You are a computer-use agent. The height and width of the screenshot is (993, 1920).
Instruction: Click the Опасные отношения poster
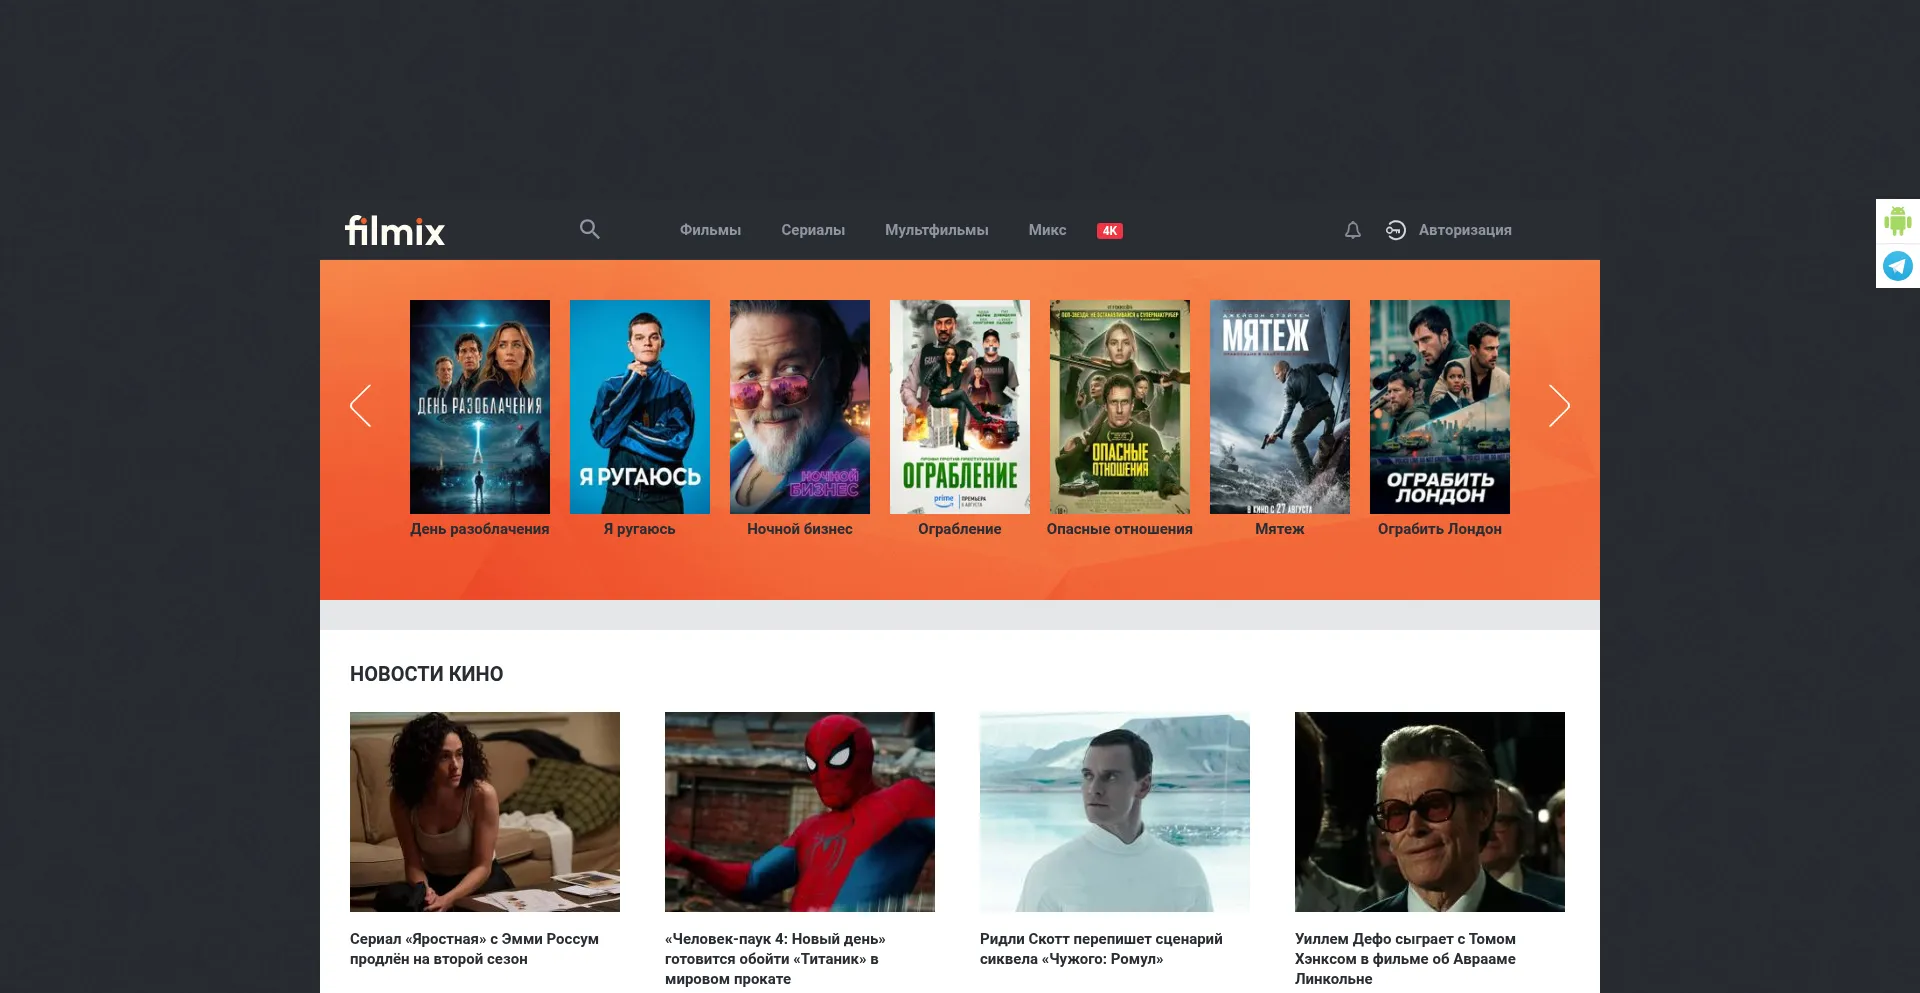tap(1120, 407)
